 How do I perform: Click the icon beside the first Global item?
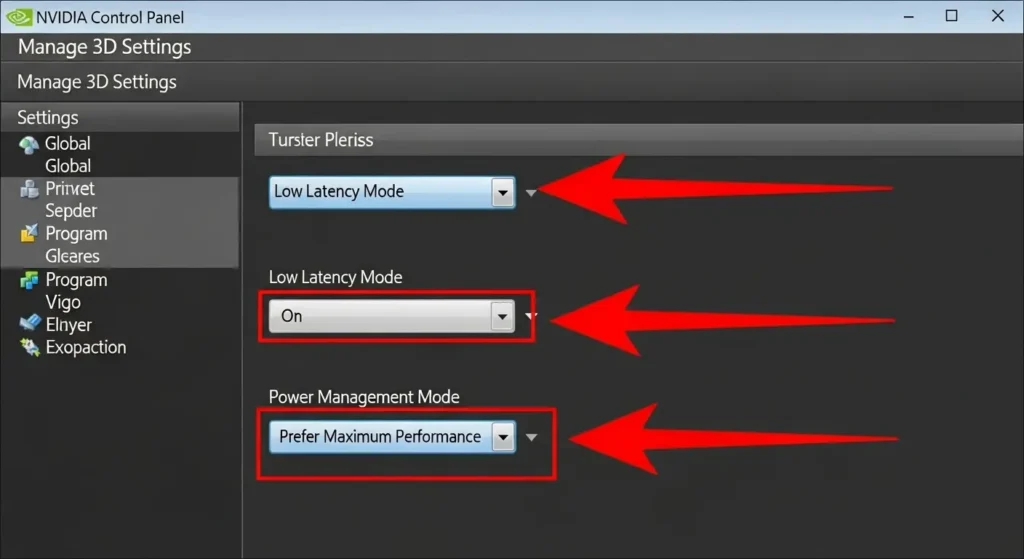(x=29, y=144)
